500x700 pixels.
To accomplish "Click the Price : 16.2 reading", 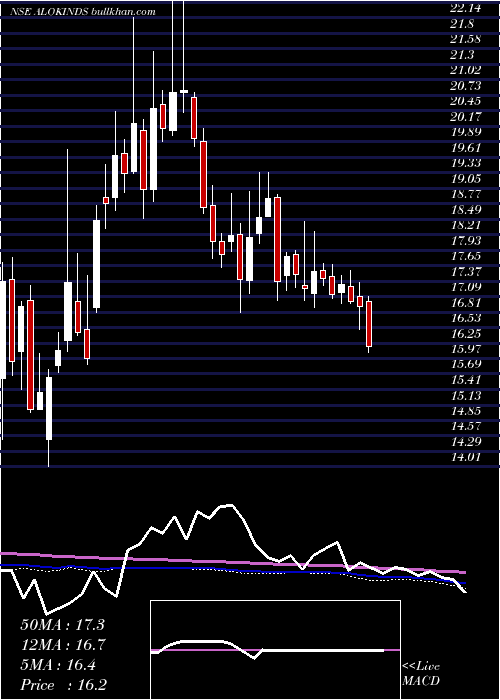I will pyautogui.click(x=64, y=685).
